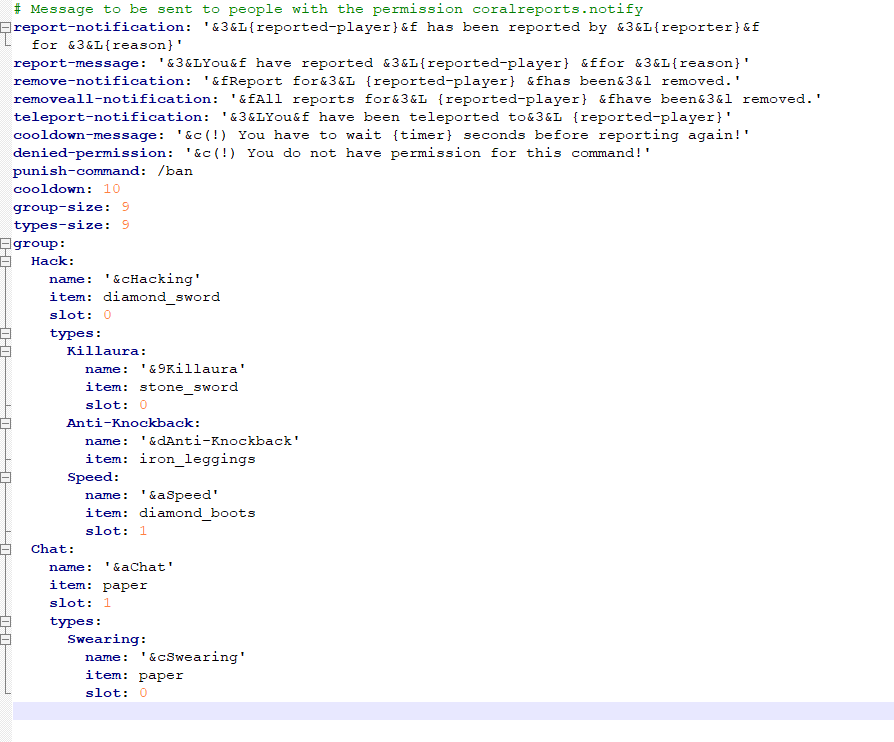
Task: Click the diamond_boots item value
Action: 197,513
